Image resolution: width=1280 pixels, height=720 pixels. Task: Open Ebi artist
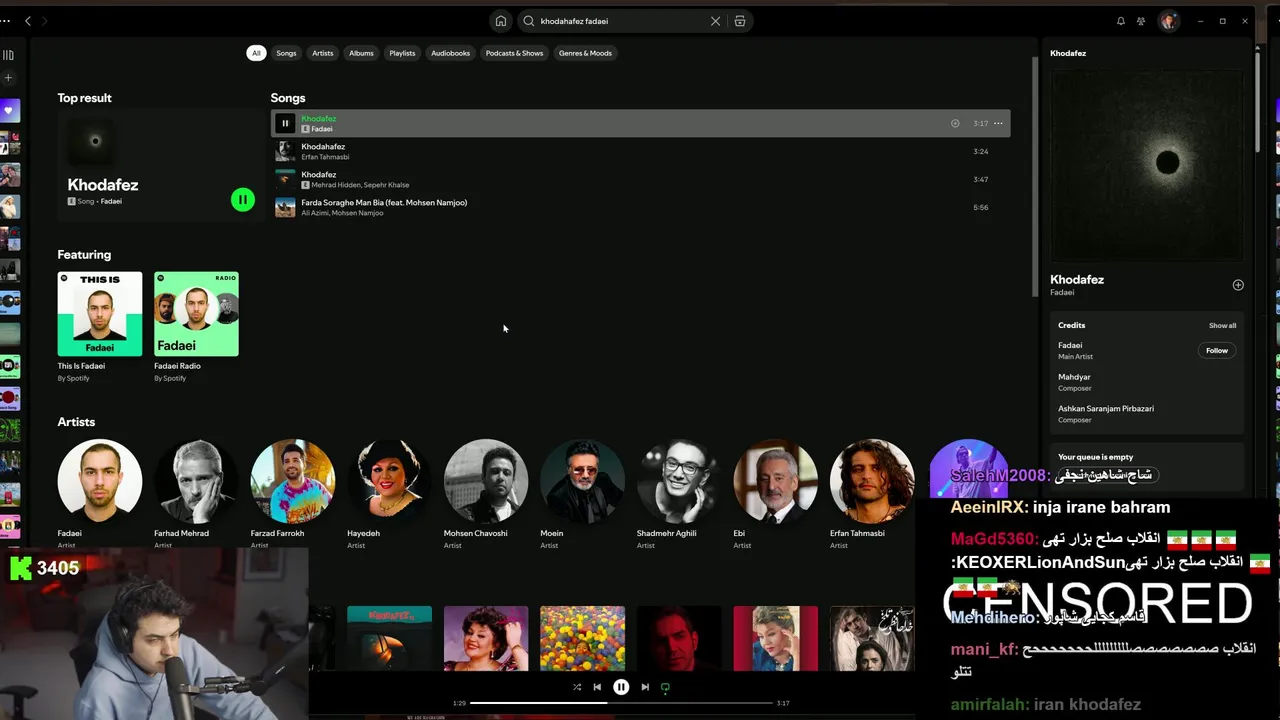775,481
